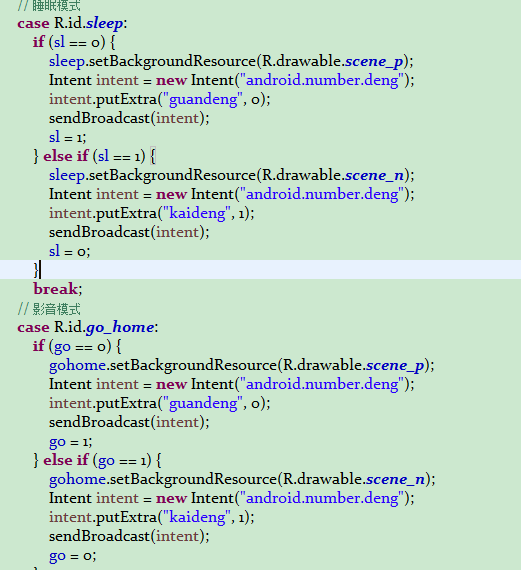Click sendBroadcast(intent) line above 'sl = 0;'

click(129, 232)
